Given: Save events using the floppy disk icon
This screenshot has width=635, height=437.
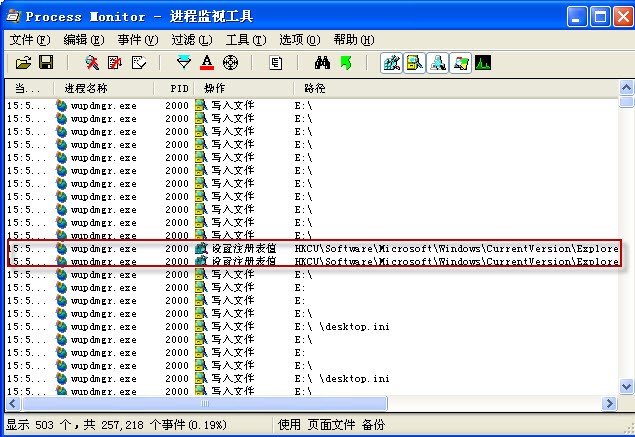Looking at the screenshot, I should (46, 63).
